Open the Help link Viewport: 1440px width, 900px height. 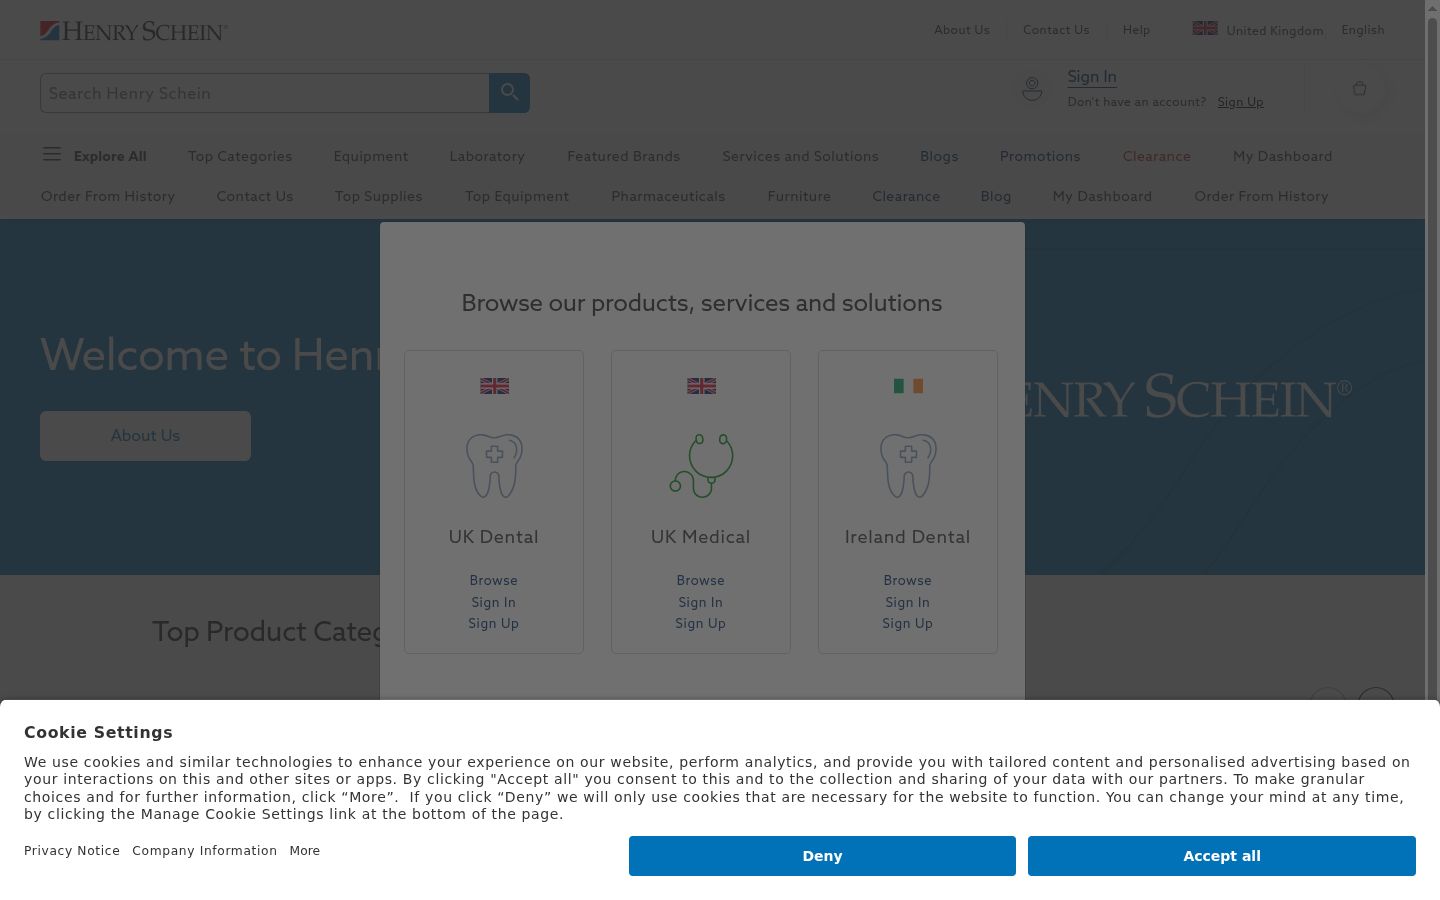[x=1136, y=30]
